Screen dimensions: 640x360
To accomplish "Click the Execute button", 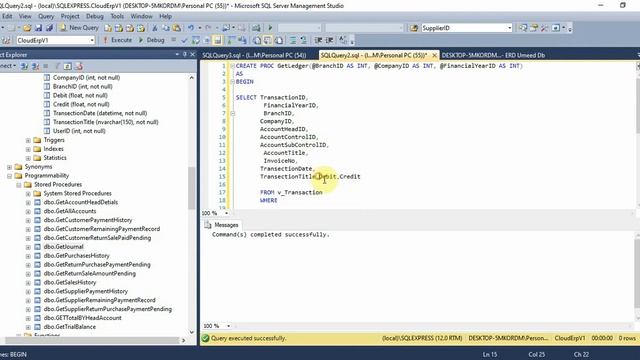I will click(x=117, y=40).
